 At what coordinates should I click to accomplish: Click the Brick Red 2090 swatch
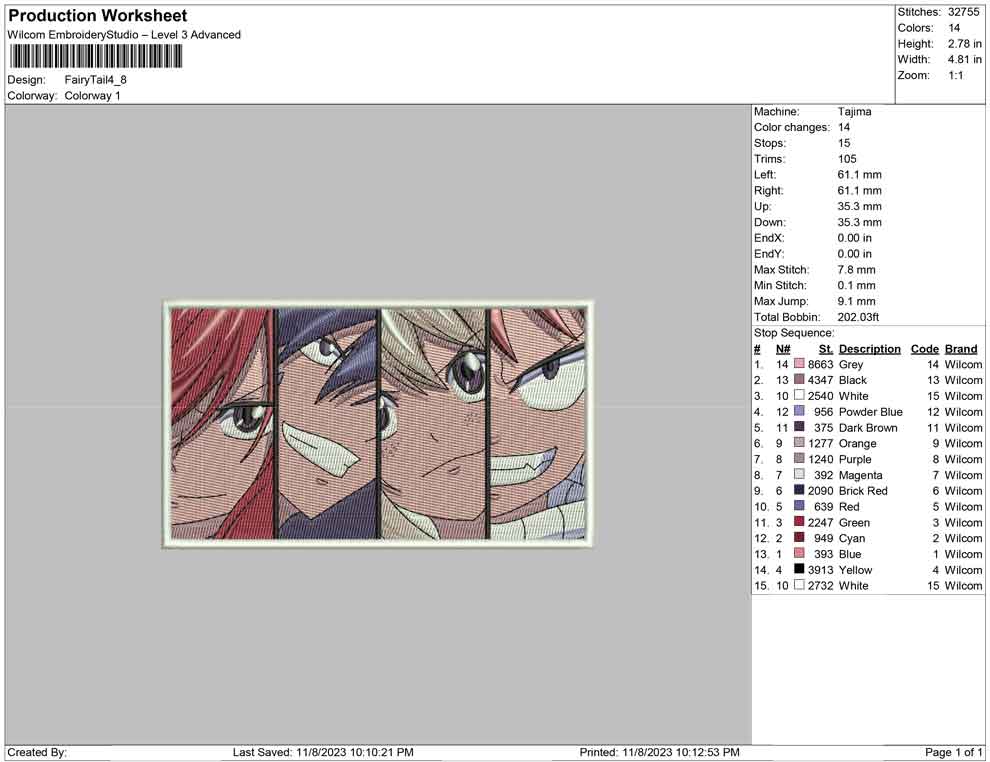coord(799,490)
